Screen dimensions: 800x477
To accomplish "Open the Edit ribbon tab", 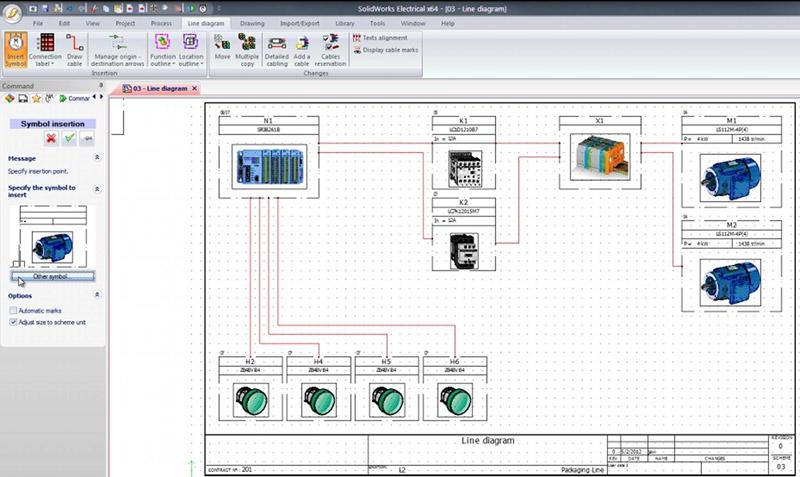I will (64, 23).
